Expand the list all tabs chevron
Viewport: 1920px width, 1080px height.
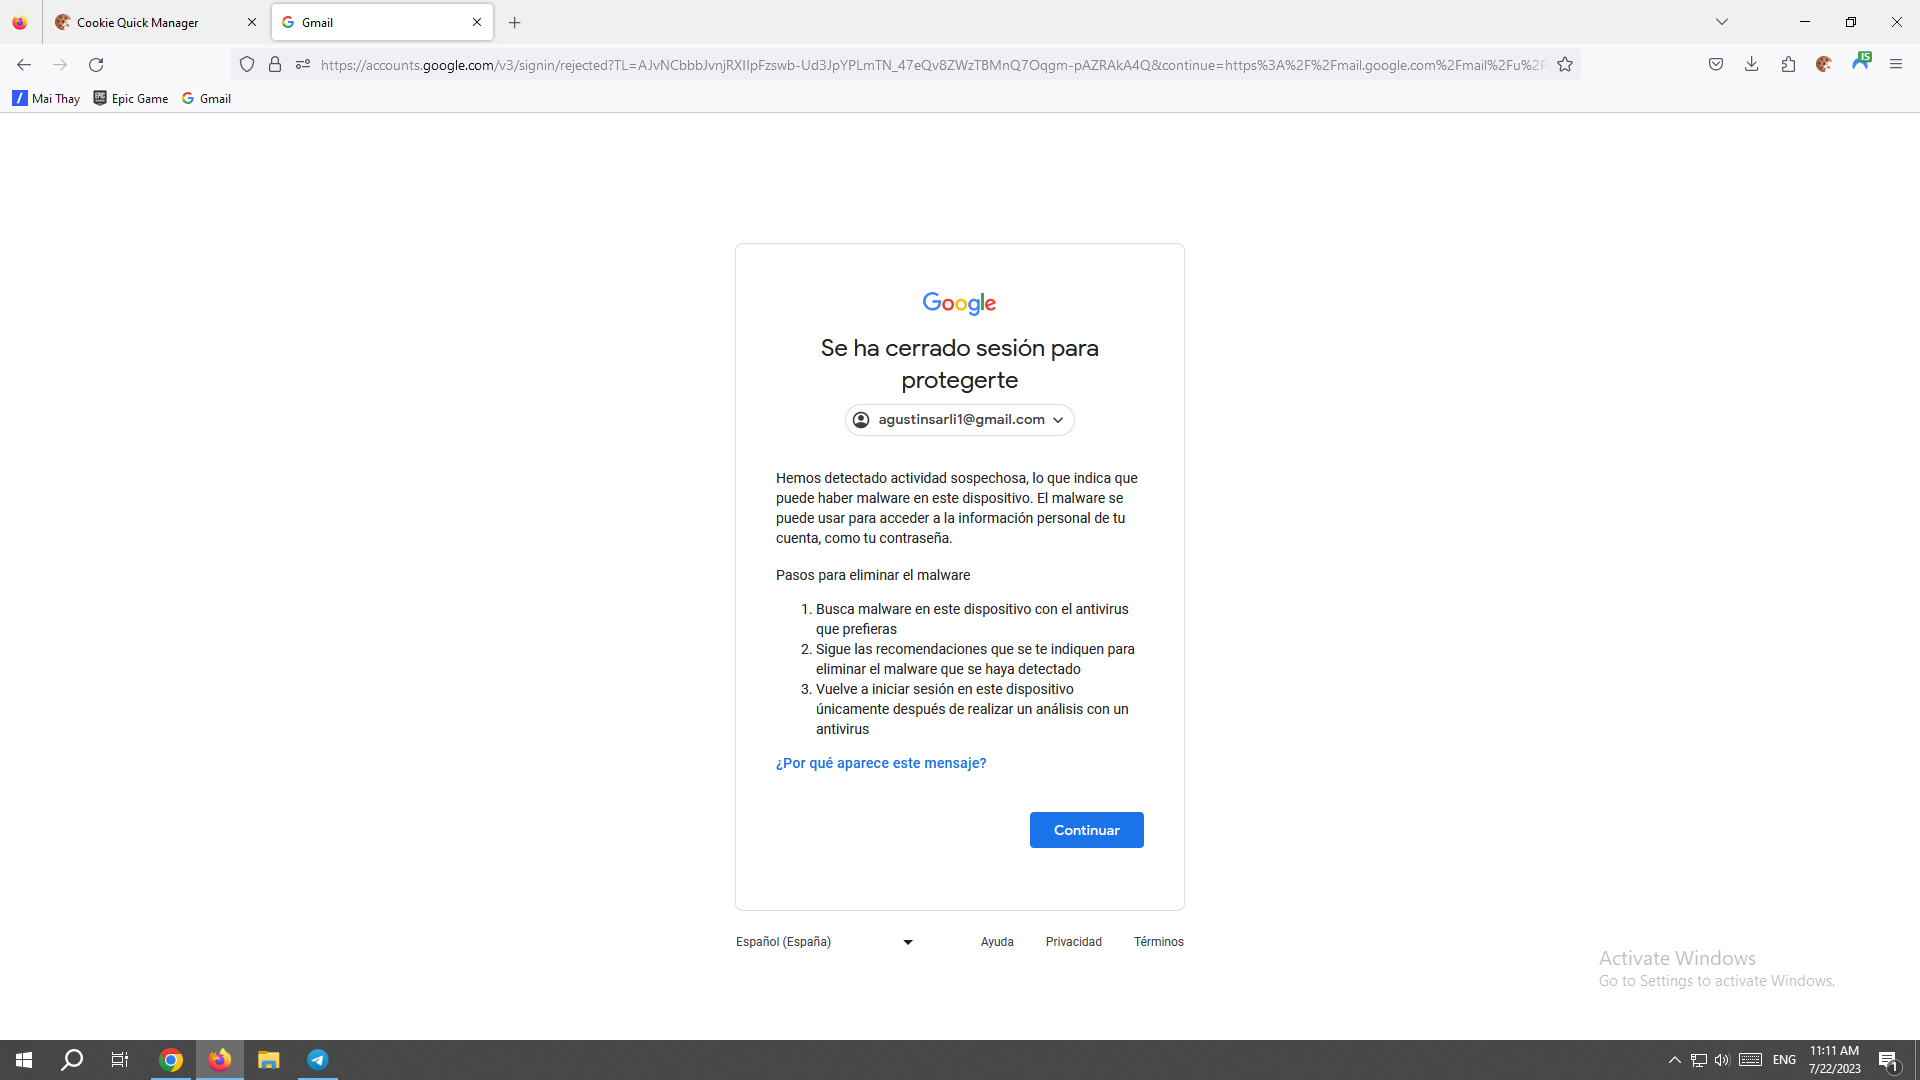tap(1722, 22)
